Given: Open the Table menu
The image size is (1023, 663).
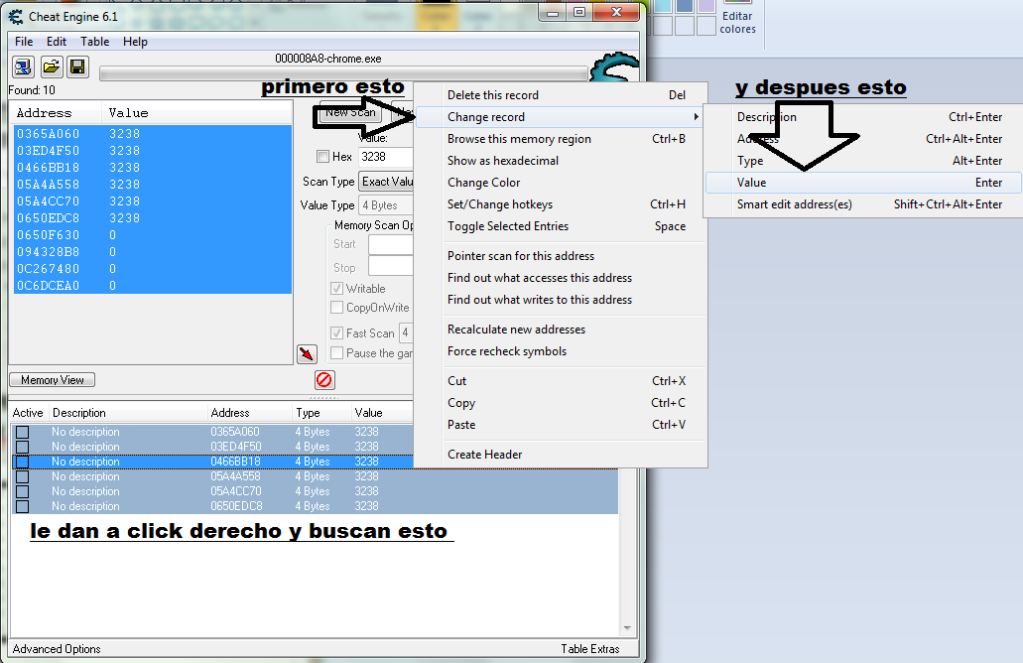Looking at the screenshot, I should coord(95,42).
